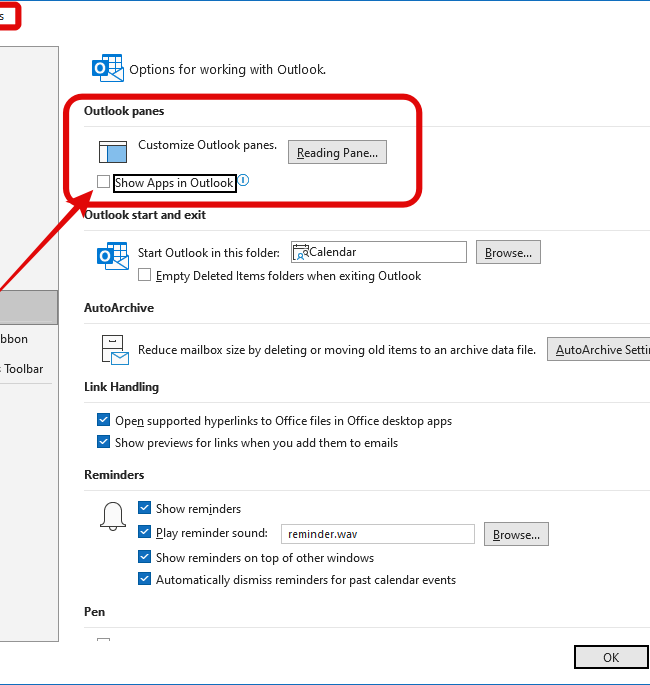Uncheck Show reminders on top of other windows
The height and width of the screenshot is (685, 650).
[x=145, y=557]
